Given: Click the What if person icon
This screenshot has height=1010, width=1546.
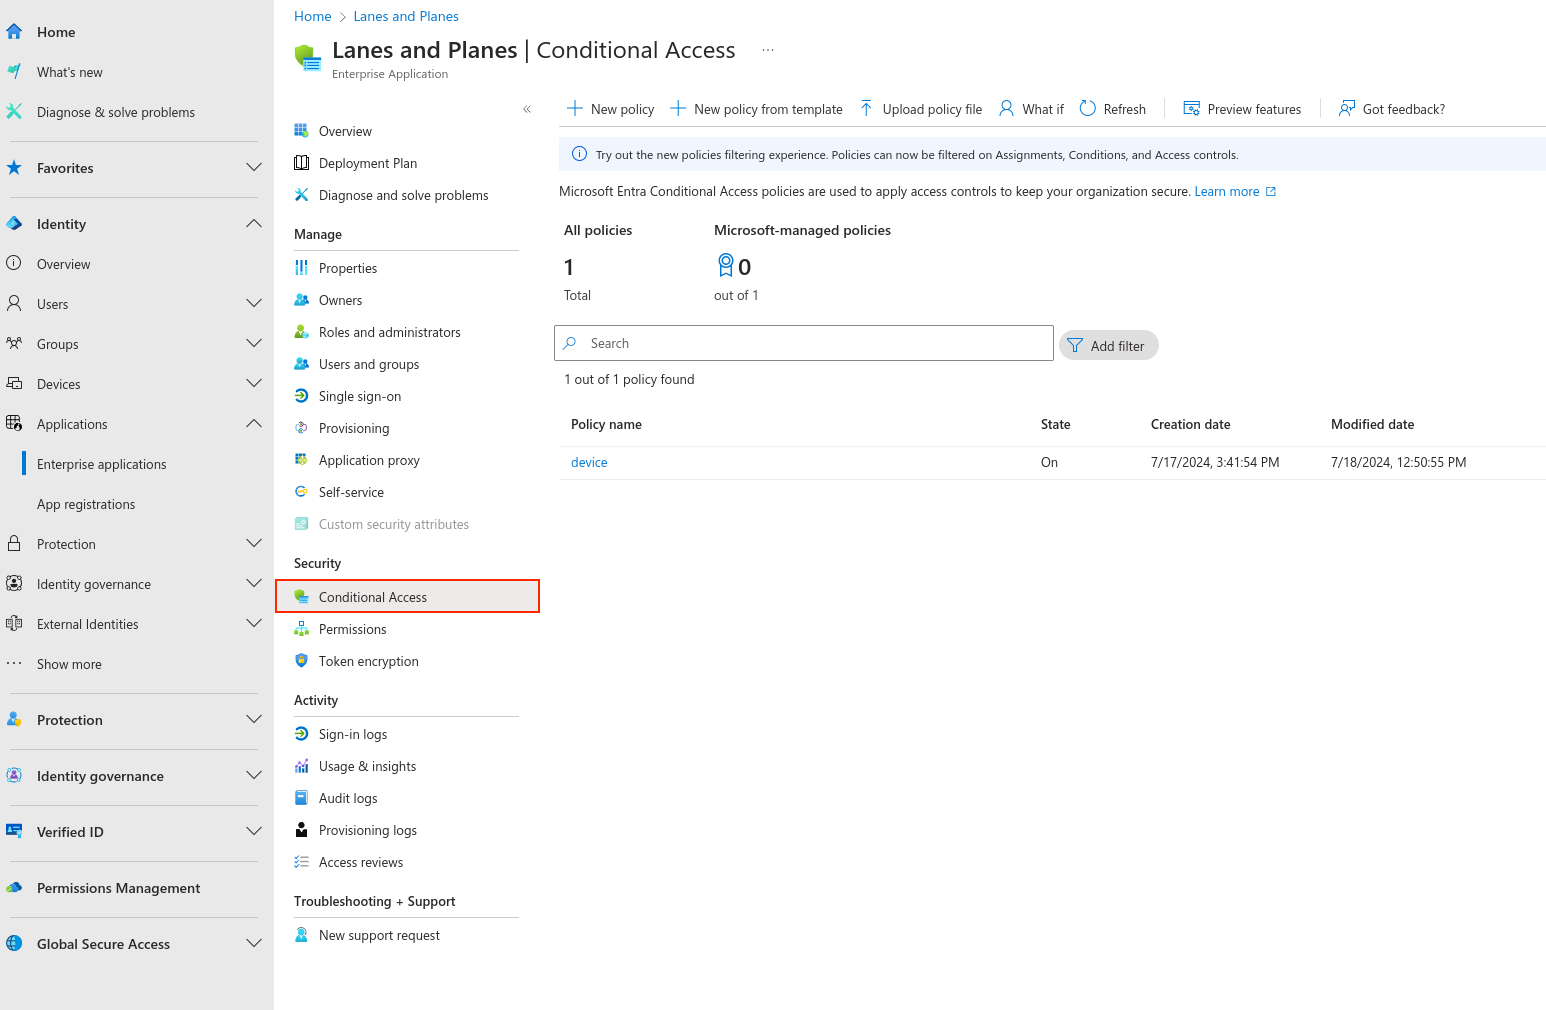Looking at the screenshot, I should tap(1007, 108).
